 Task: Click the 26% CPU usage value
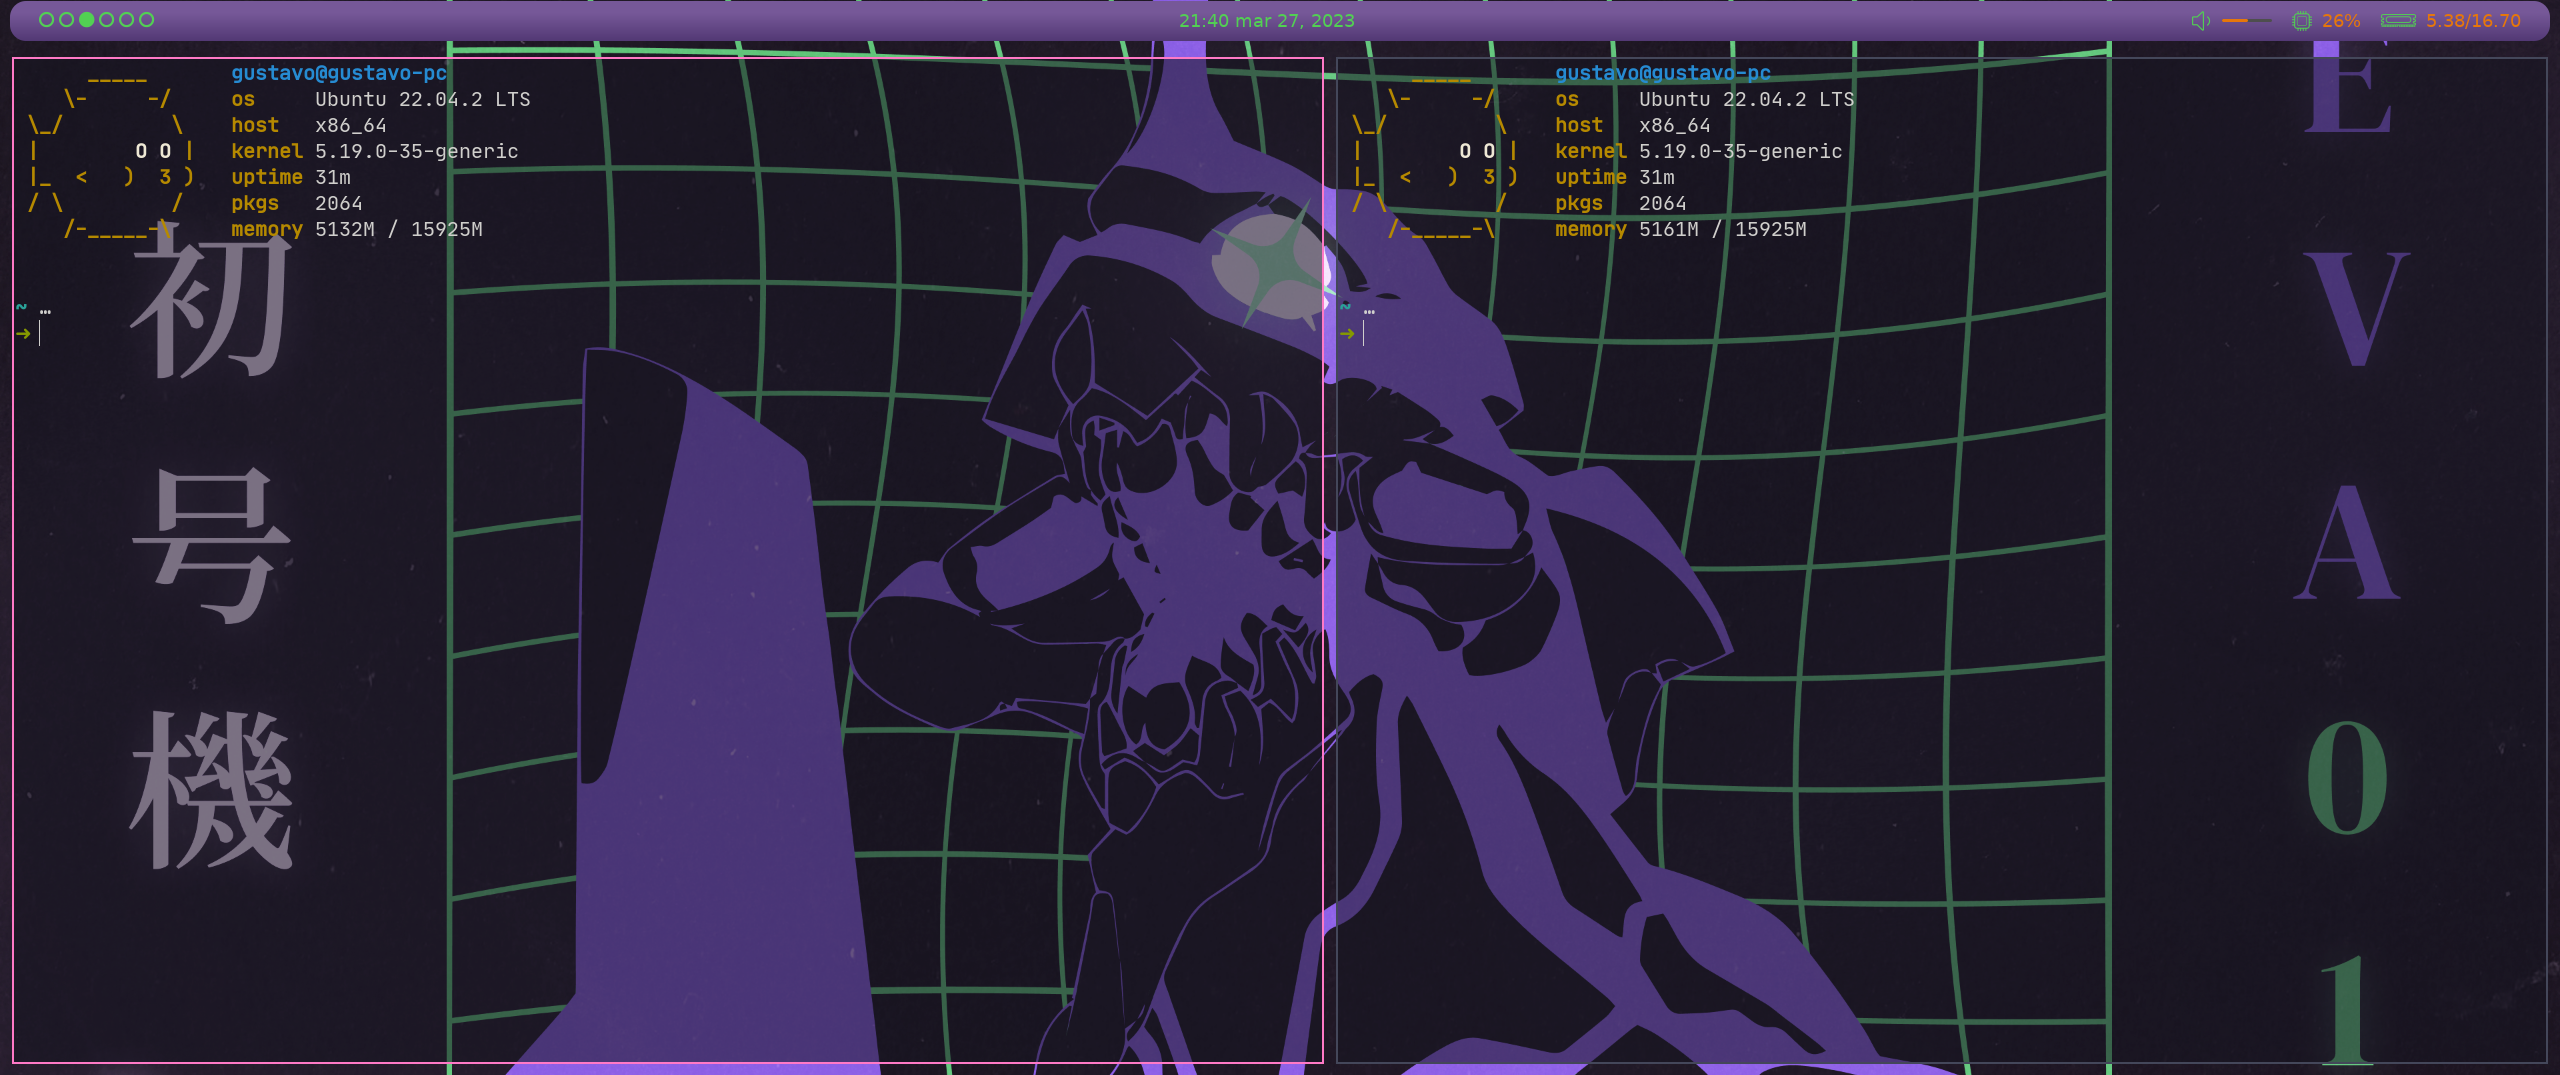click(2341, 21)
